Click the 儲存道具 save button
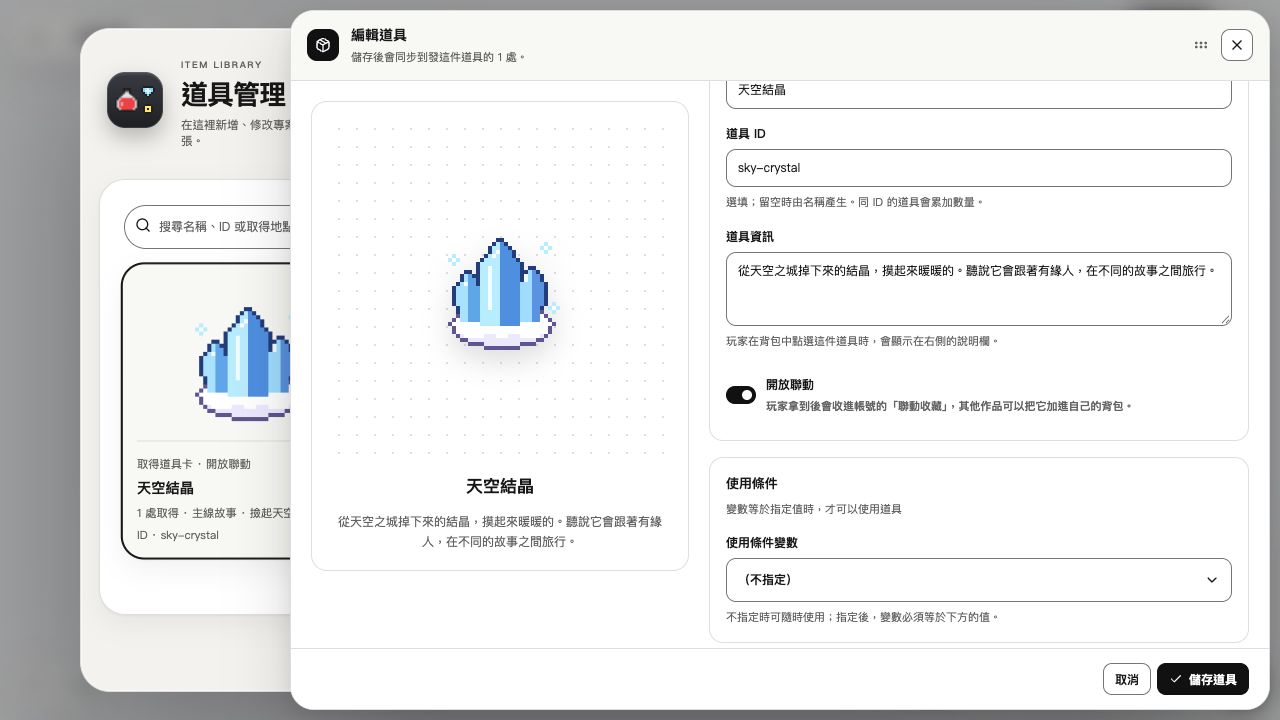 1203,679
